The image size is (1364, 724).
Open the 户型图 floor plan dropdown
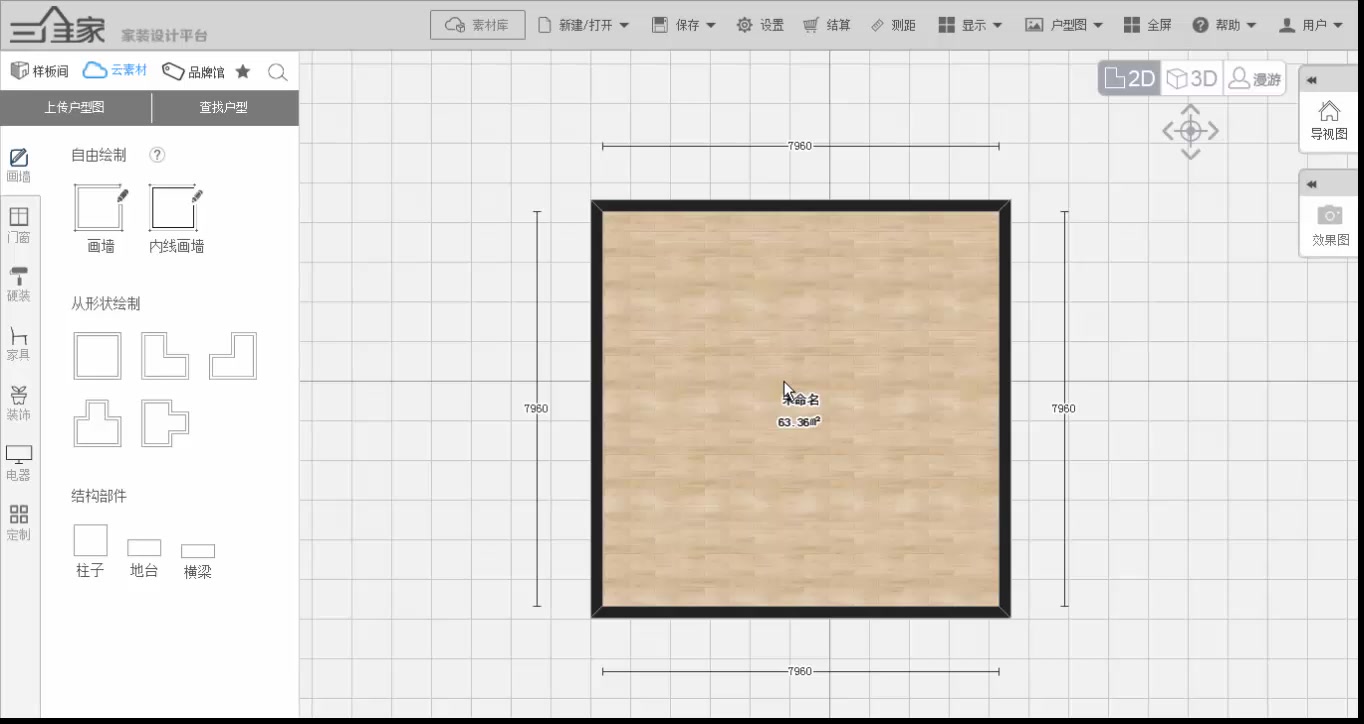pos(1064,25)
